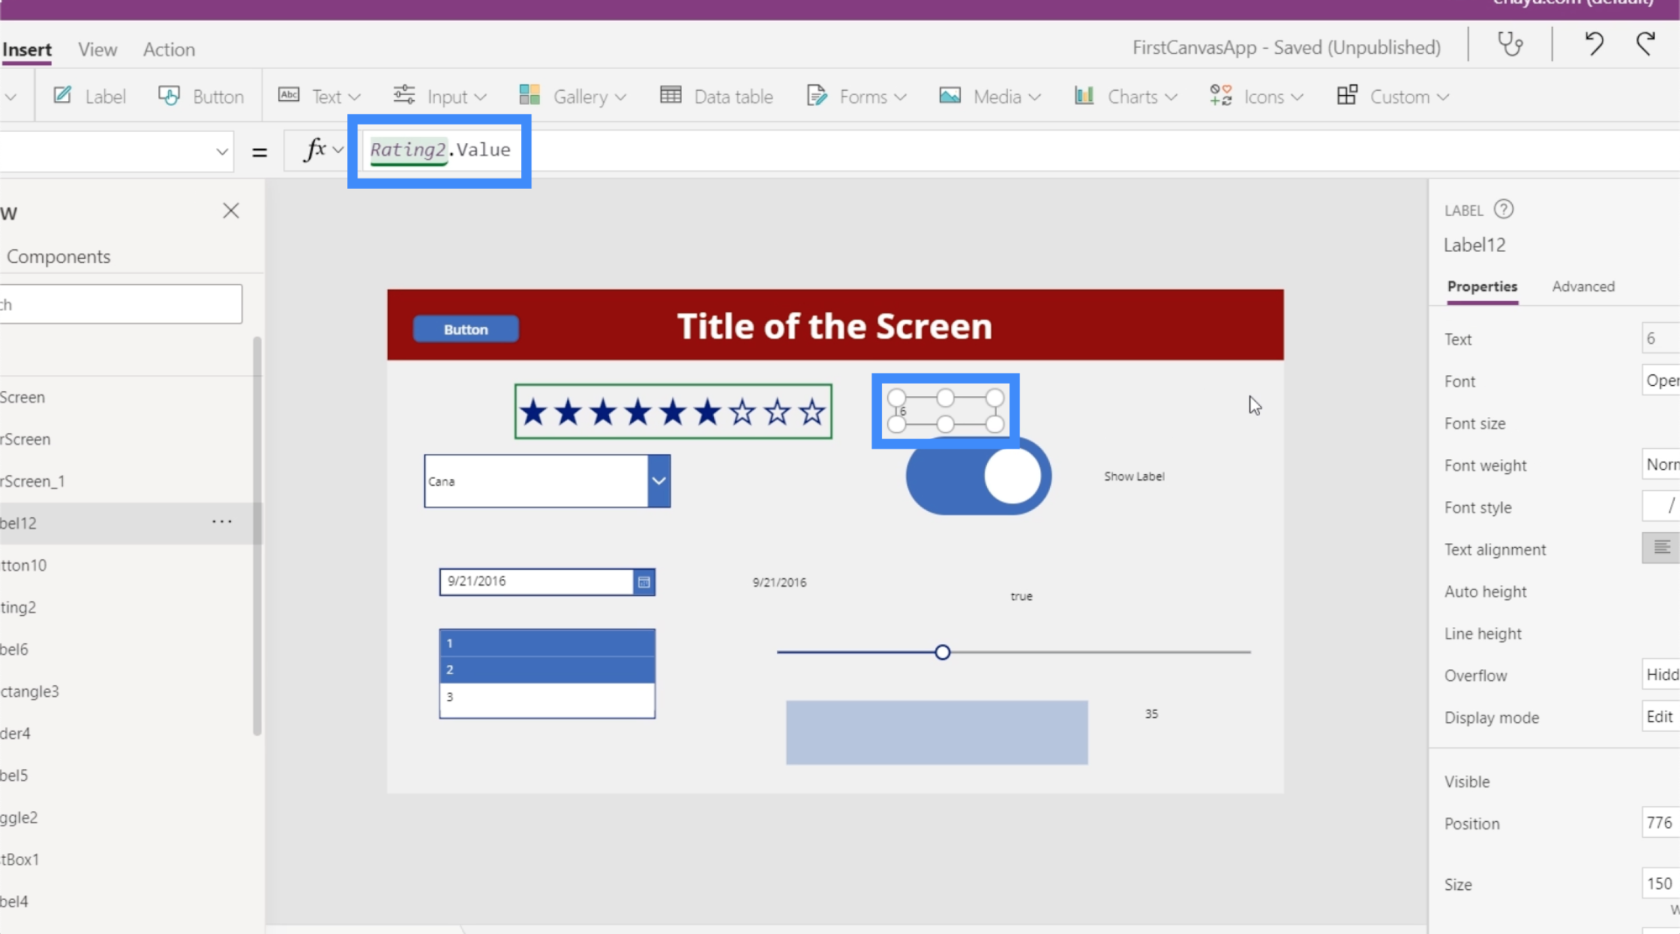Open the Text controls dropdown
This screenshot has width=1680, height=934.
[x=319, y=96]
